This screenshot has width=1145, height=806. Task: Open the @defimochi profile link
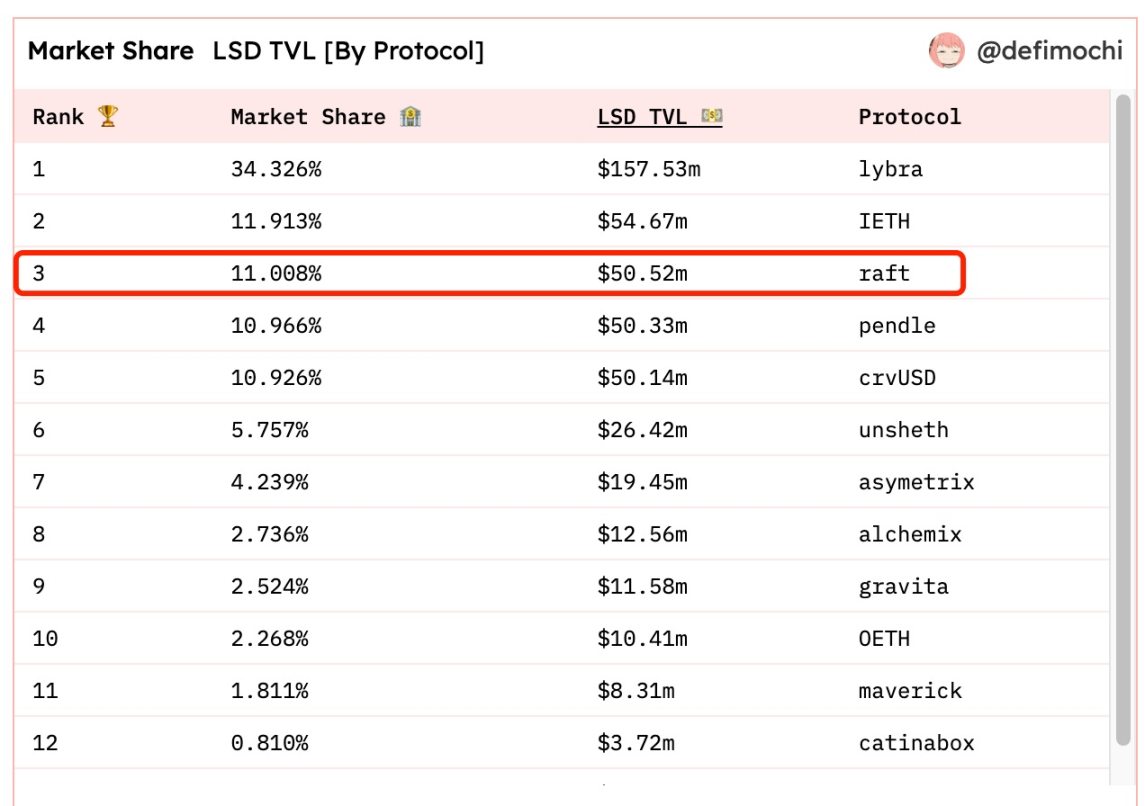(x=1049, y=51)
